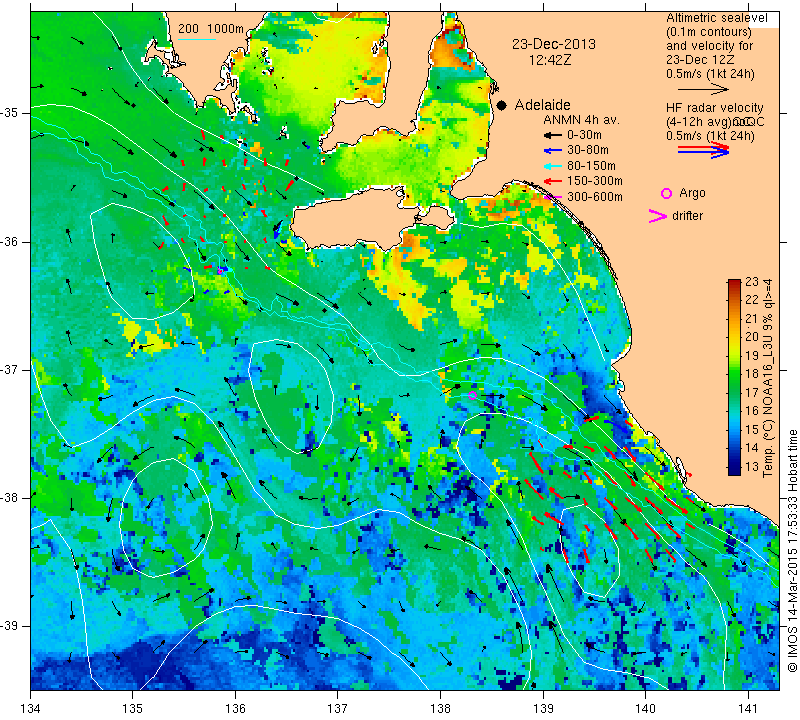Click the '0-30m' depth label

(584, 135)
